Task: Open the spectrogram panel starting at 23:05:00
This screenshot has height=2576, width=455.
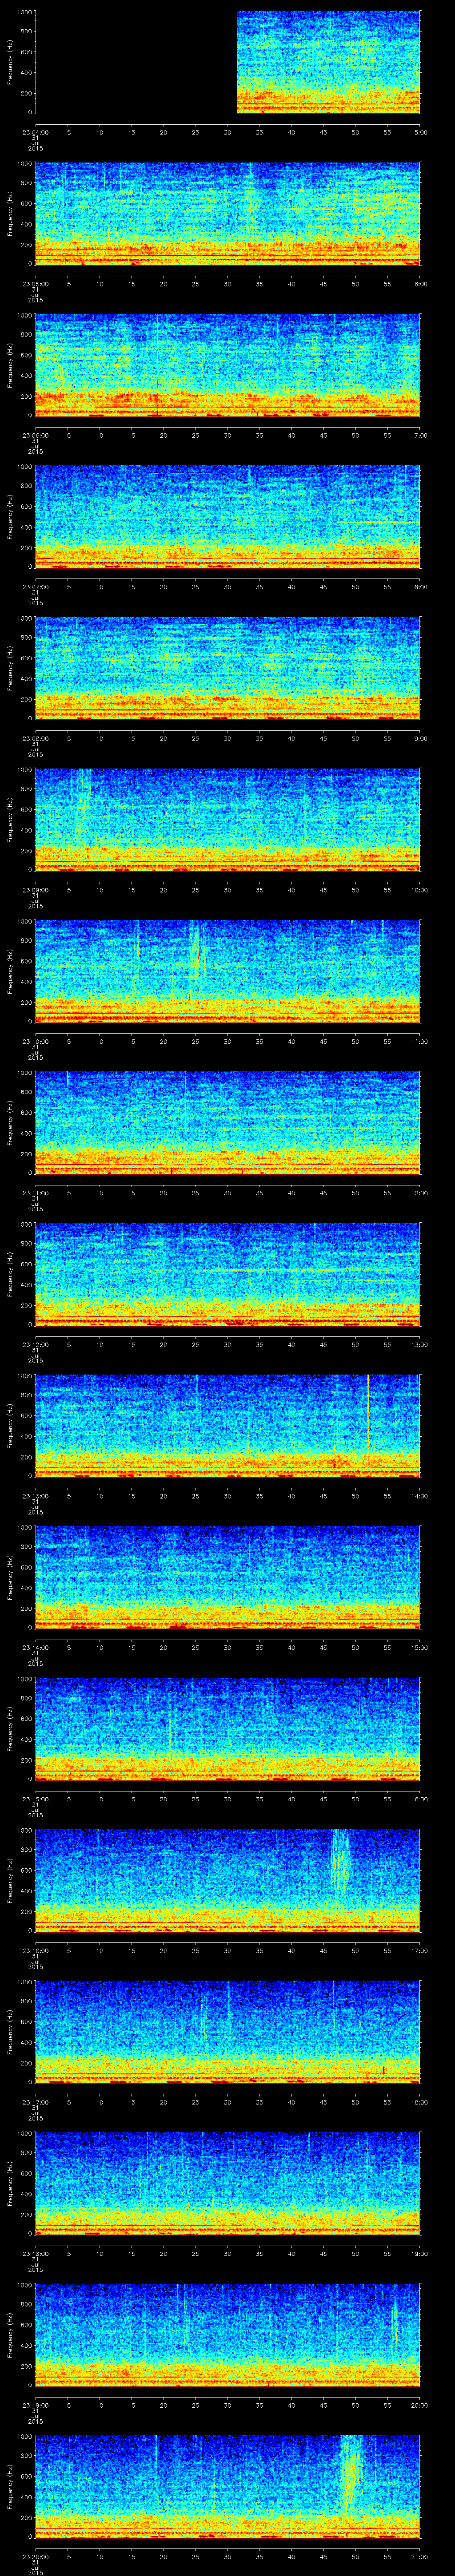Action: (227, 214)
